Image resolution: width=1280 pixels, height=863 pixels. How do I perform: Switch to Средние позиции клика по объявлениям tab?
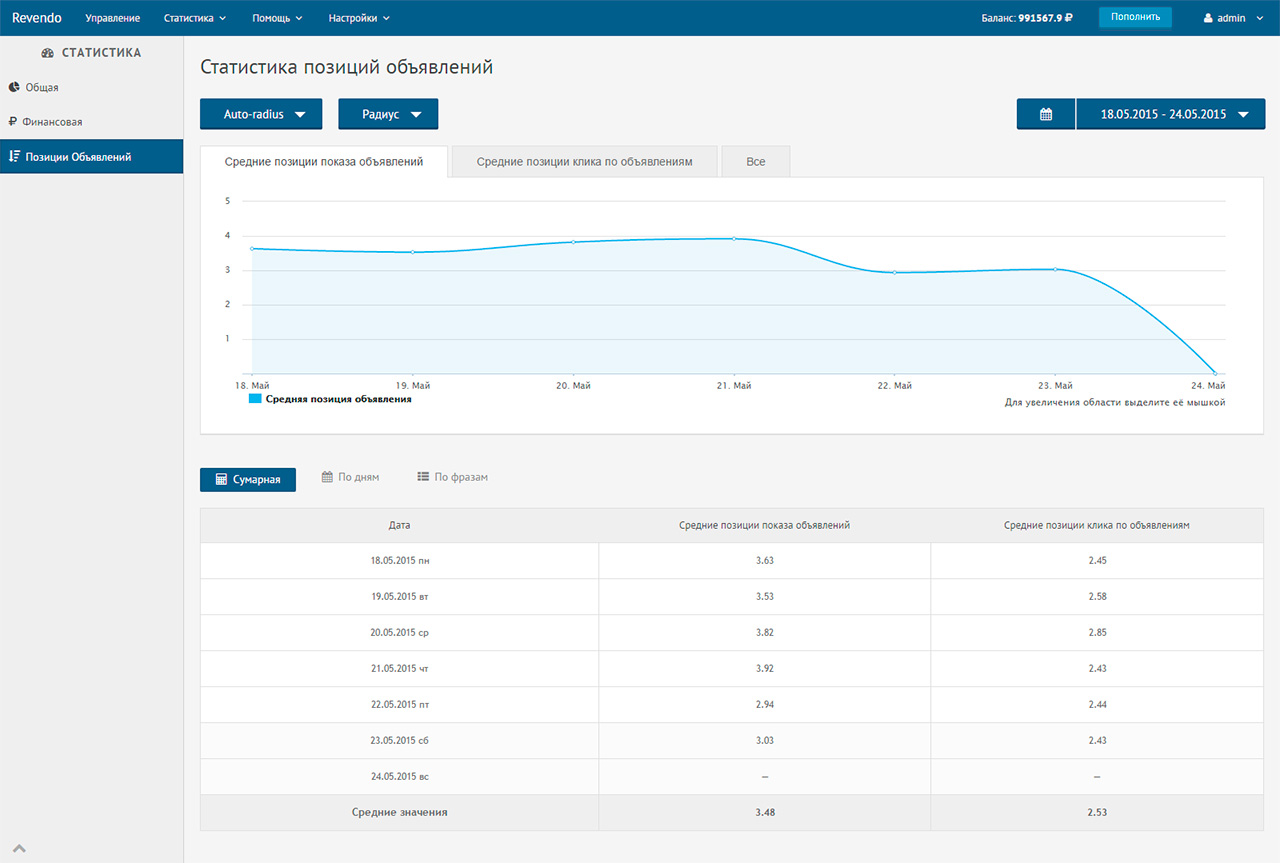(x=585, y=161)
